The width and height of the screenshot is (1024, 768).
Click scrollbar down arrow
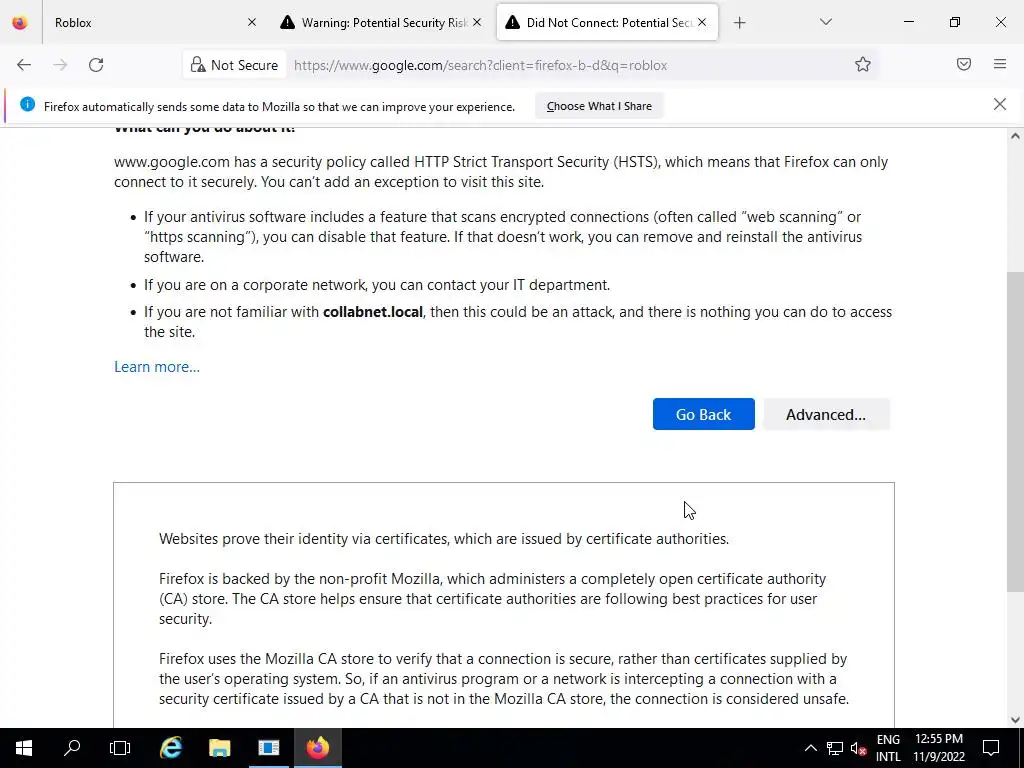pyautogui.click(x=1015, y=720)
